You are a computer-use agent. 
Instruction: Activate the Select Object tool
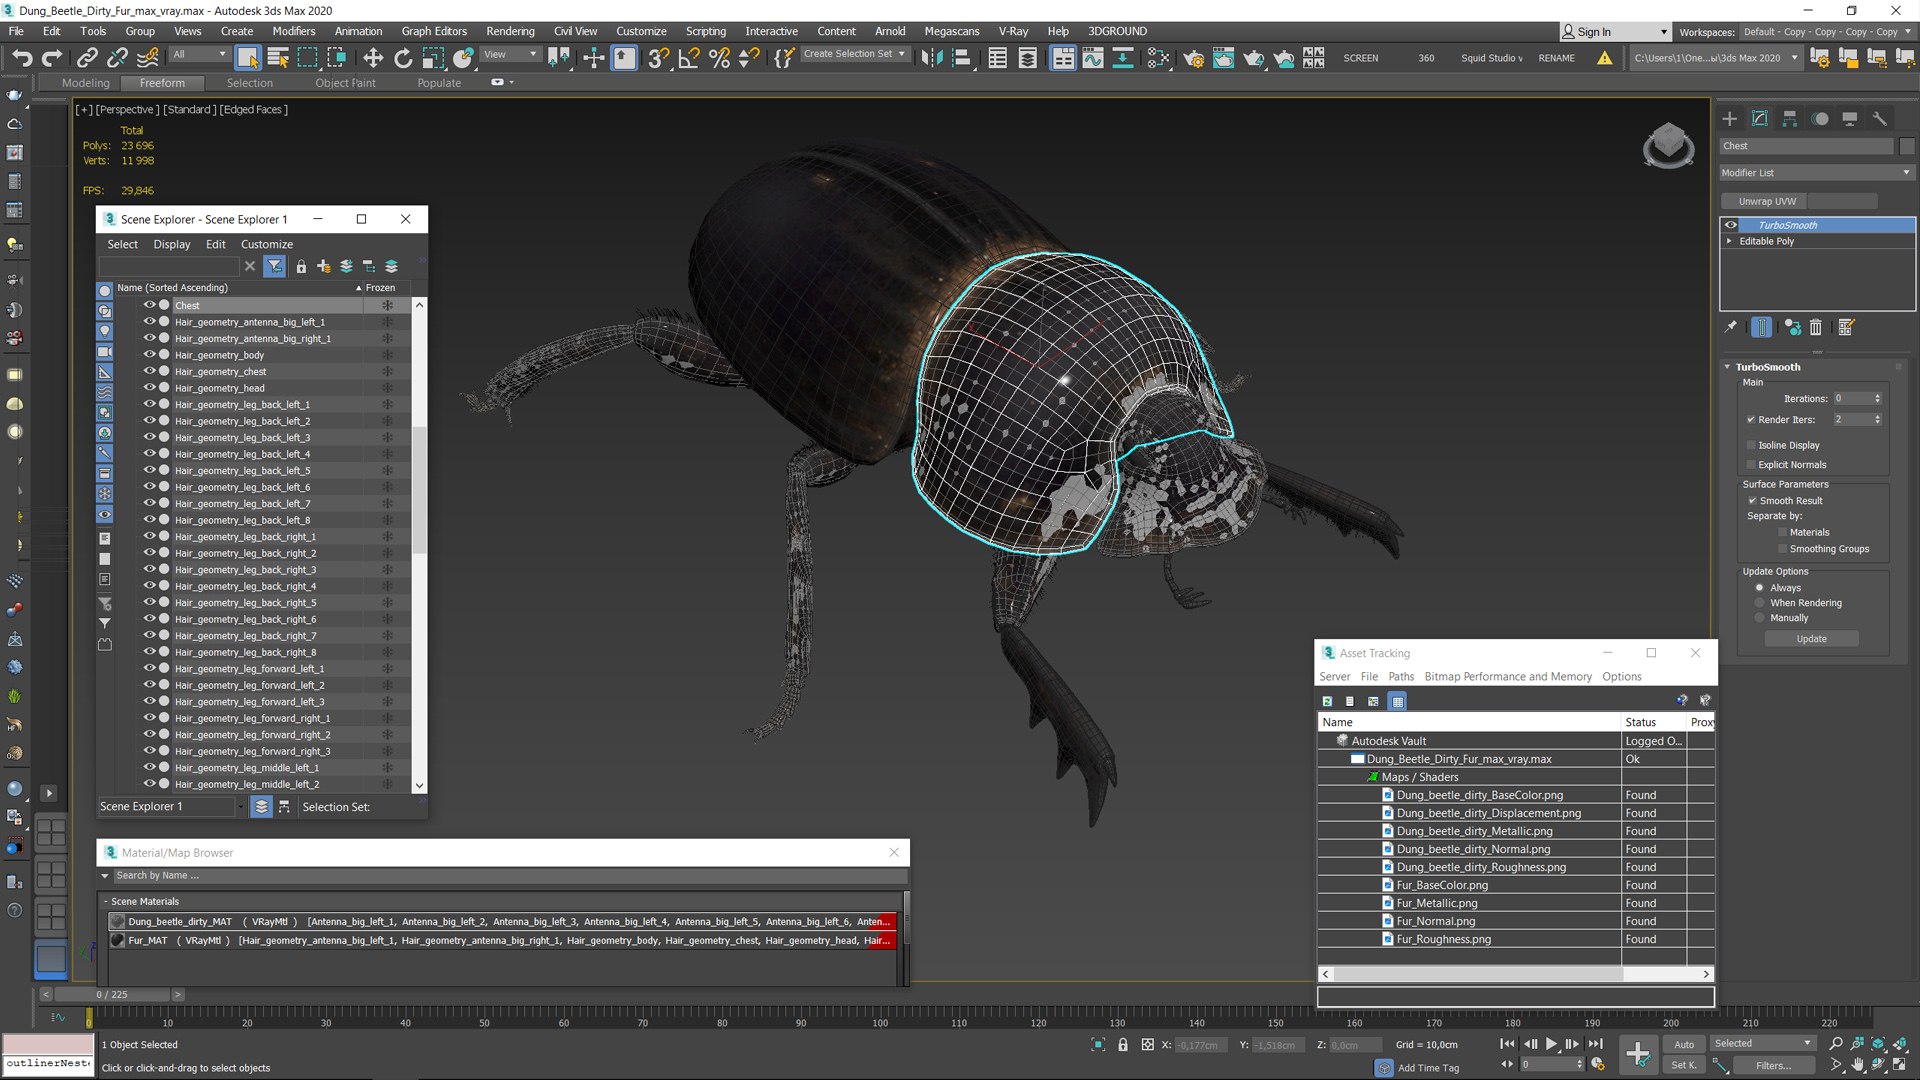click(x=248, y=58)
